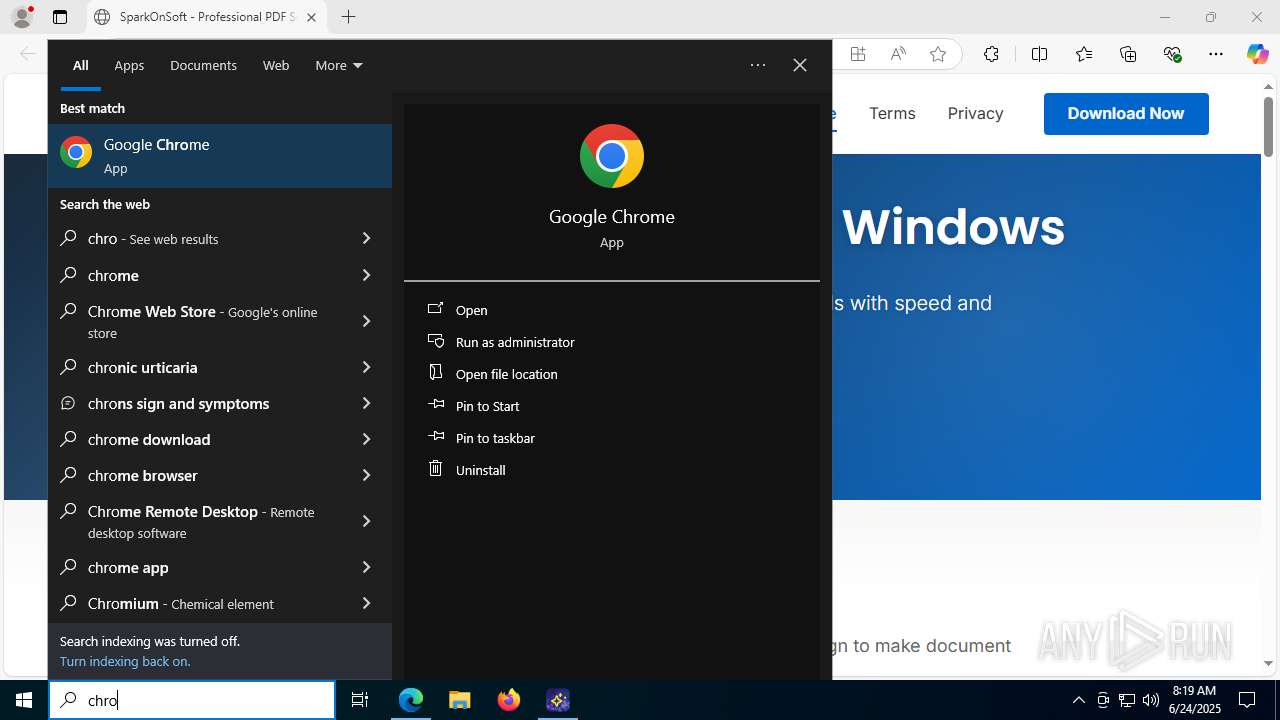Screen dimensions: 1280x720
Task: Expand arrow for 'chrome download' suggestion
Action: (x=366, y=439)
